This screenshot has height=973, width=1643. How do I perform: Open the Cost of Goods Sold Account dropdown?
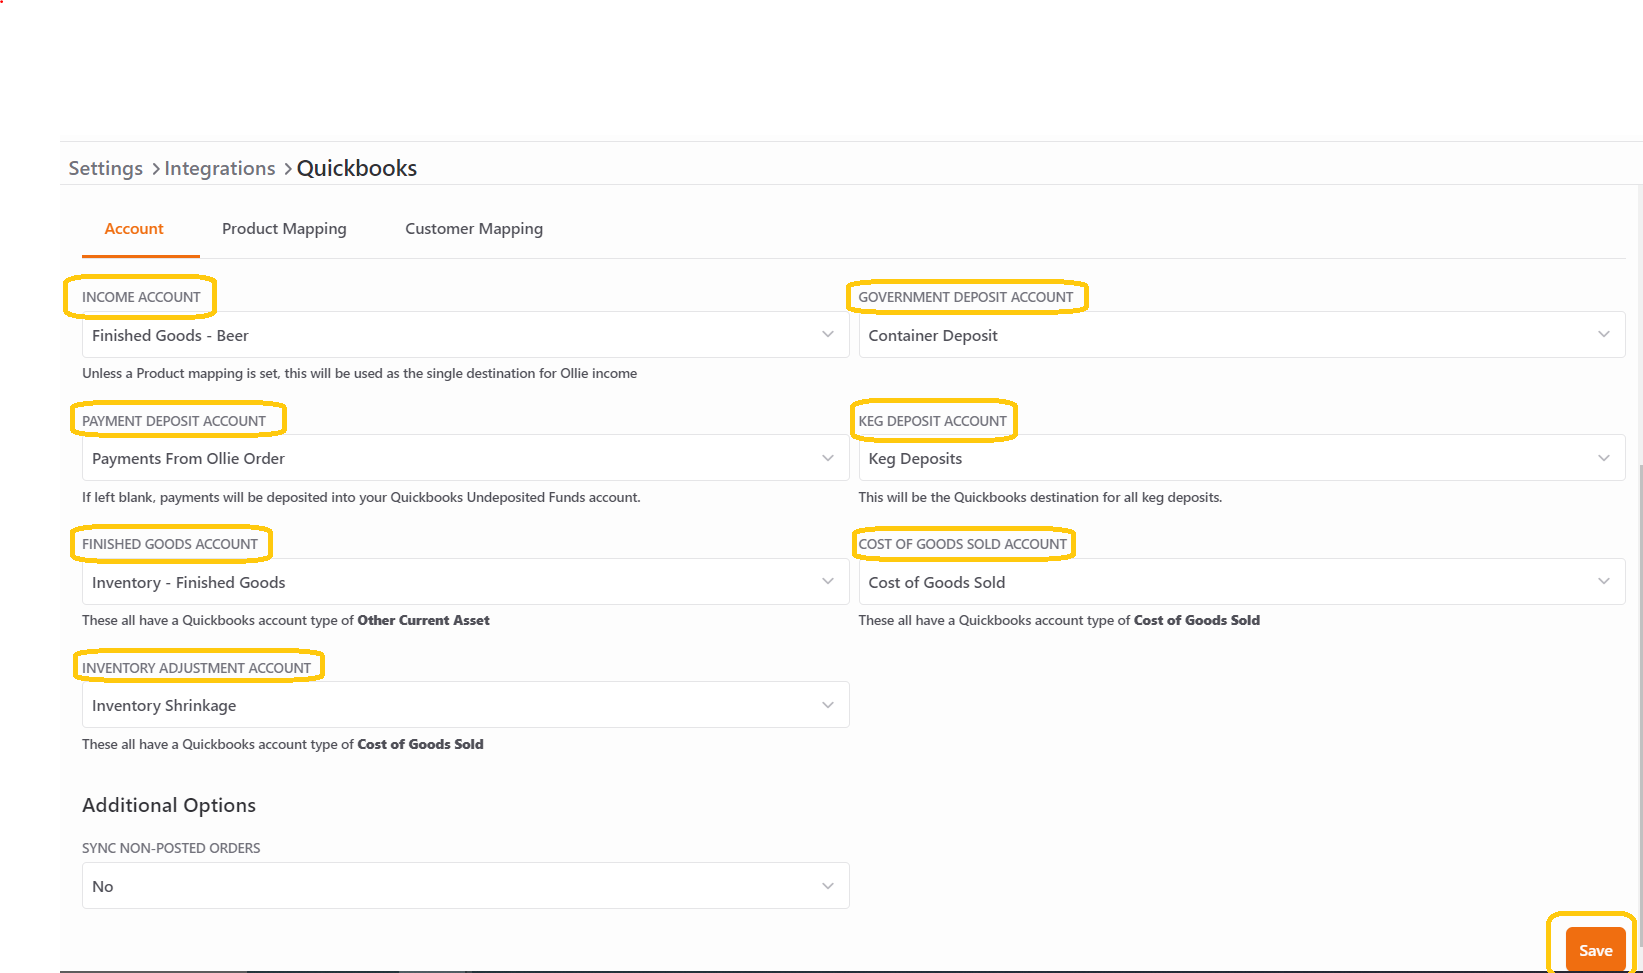[x=1241, y=582]
